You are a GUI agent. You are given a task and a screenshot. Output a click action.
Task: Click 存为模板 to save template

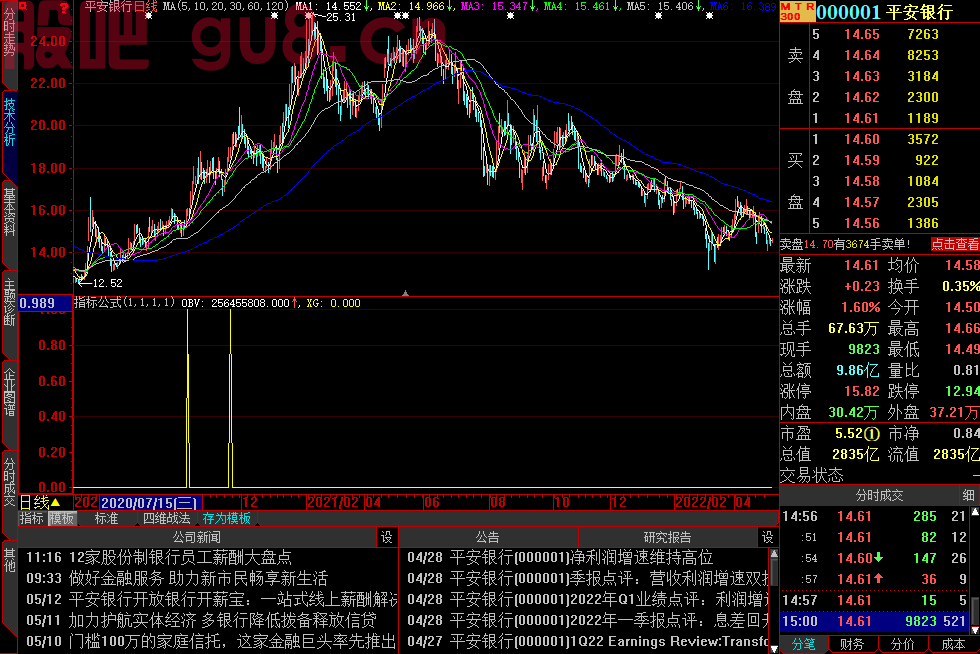226,518
